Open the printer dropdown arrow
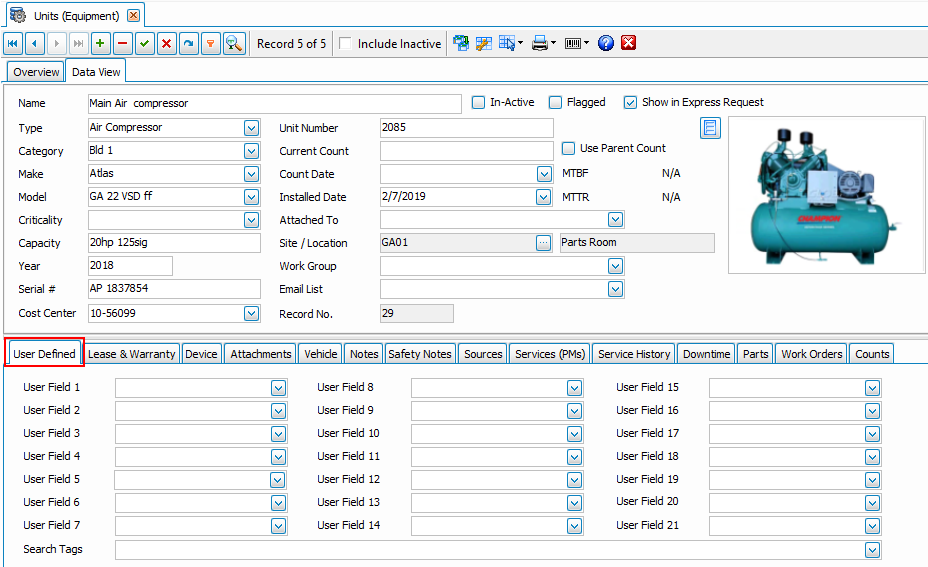 click(553, 43)
